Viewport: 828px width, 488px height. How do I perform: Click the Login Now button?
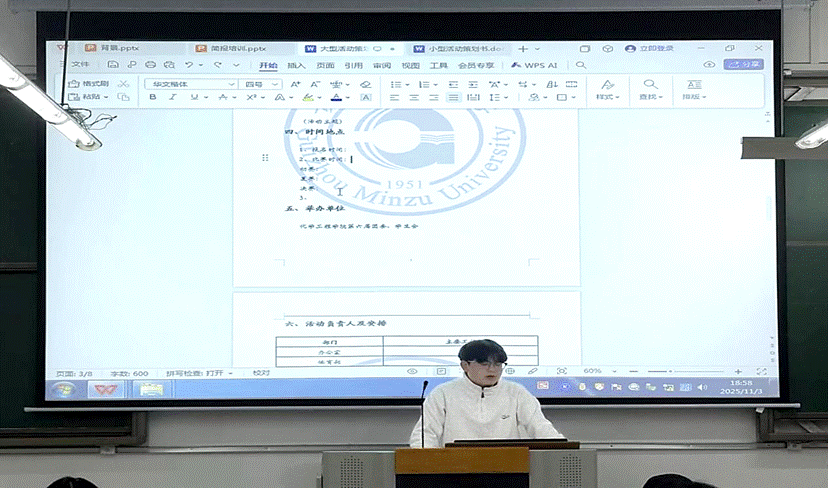tap(650, 48)
